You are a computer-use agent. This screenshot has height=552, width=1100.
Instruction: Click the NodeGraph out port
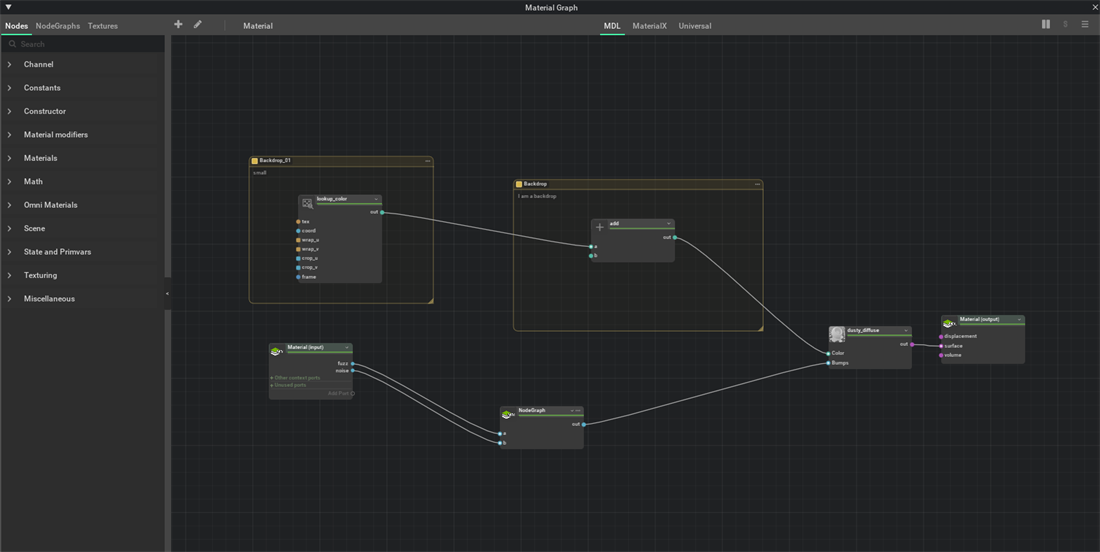[584, 424]
